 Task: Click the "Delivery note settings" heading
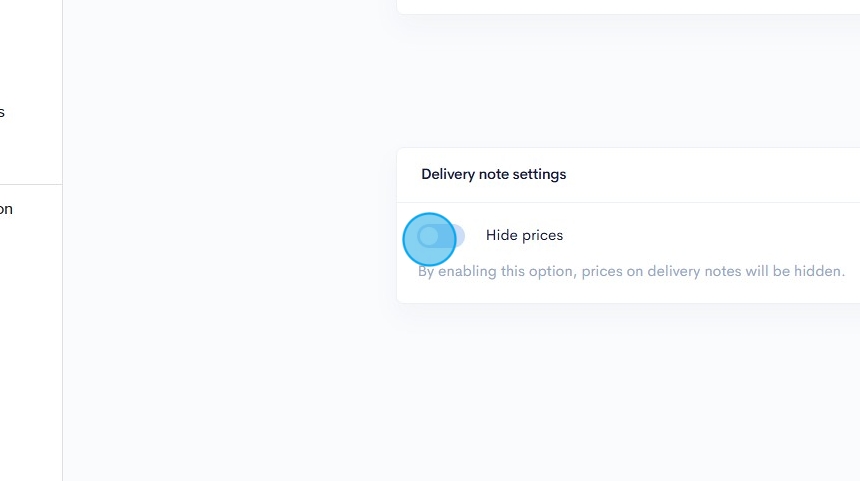click(x=493, y=174)
